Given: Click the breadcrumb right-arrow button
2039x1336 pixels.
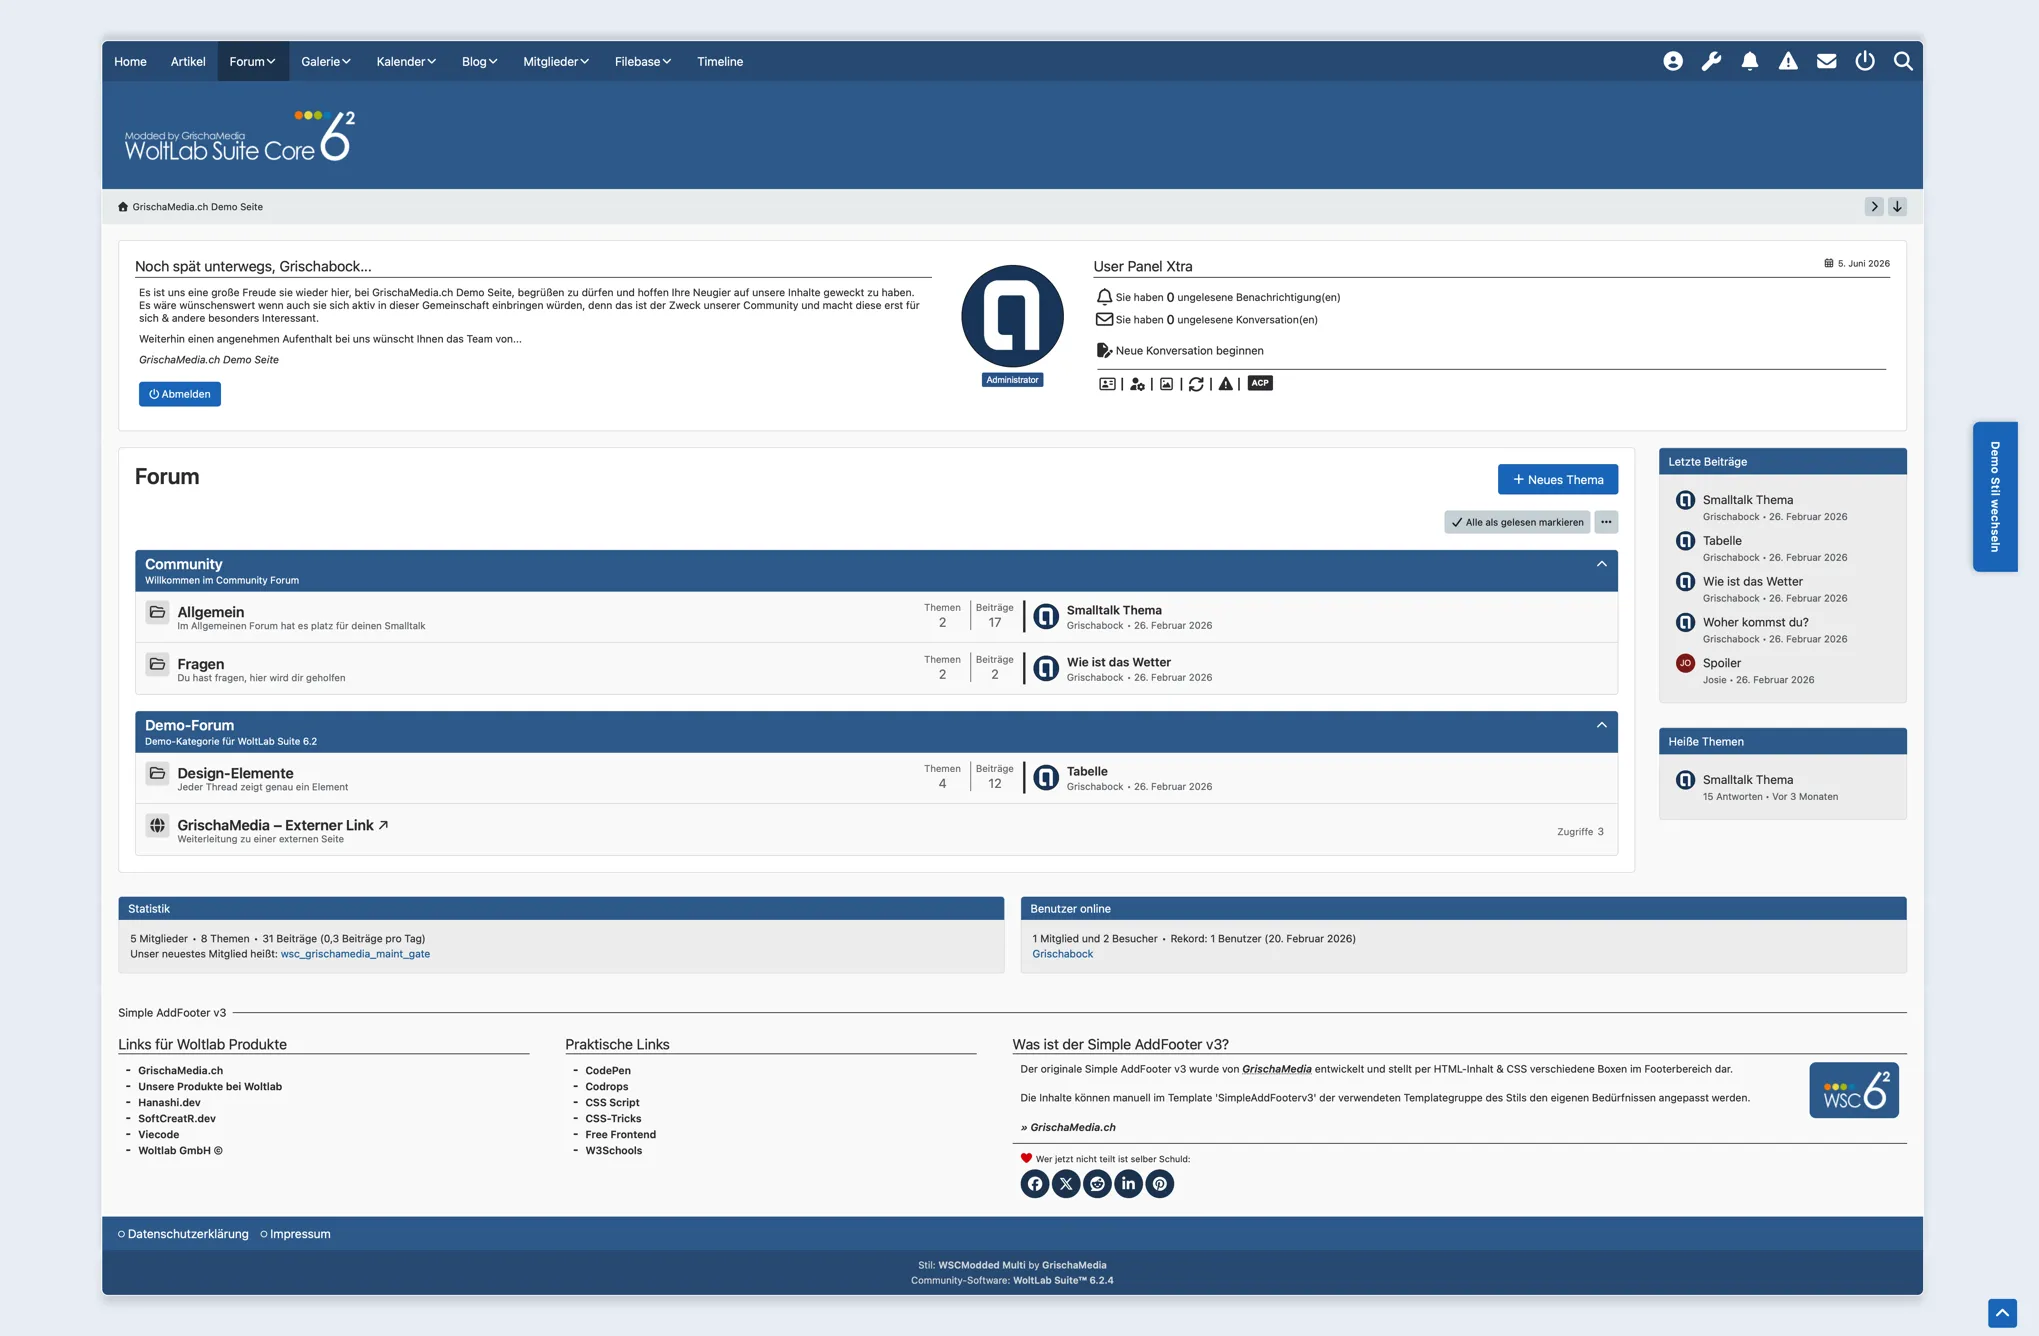Looking at the screenshot, I should (x=1874, y=206).
